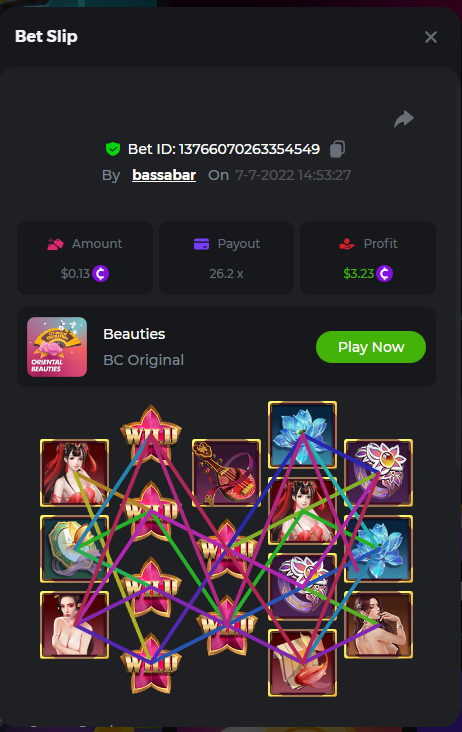Click the Amount chips icon
This screenshot has height=732, width=462.
[56, 244]
